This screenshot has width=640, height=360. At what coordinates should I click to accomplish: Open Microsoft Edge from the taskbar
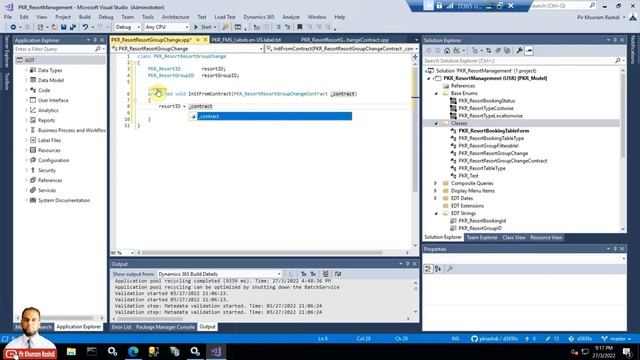tap(133, 351)
